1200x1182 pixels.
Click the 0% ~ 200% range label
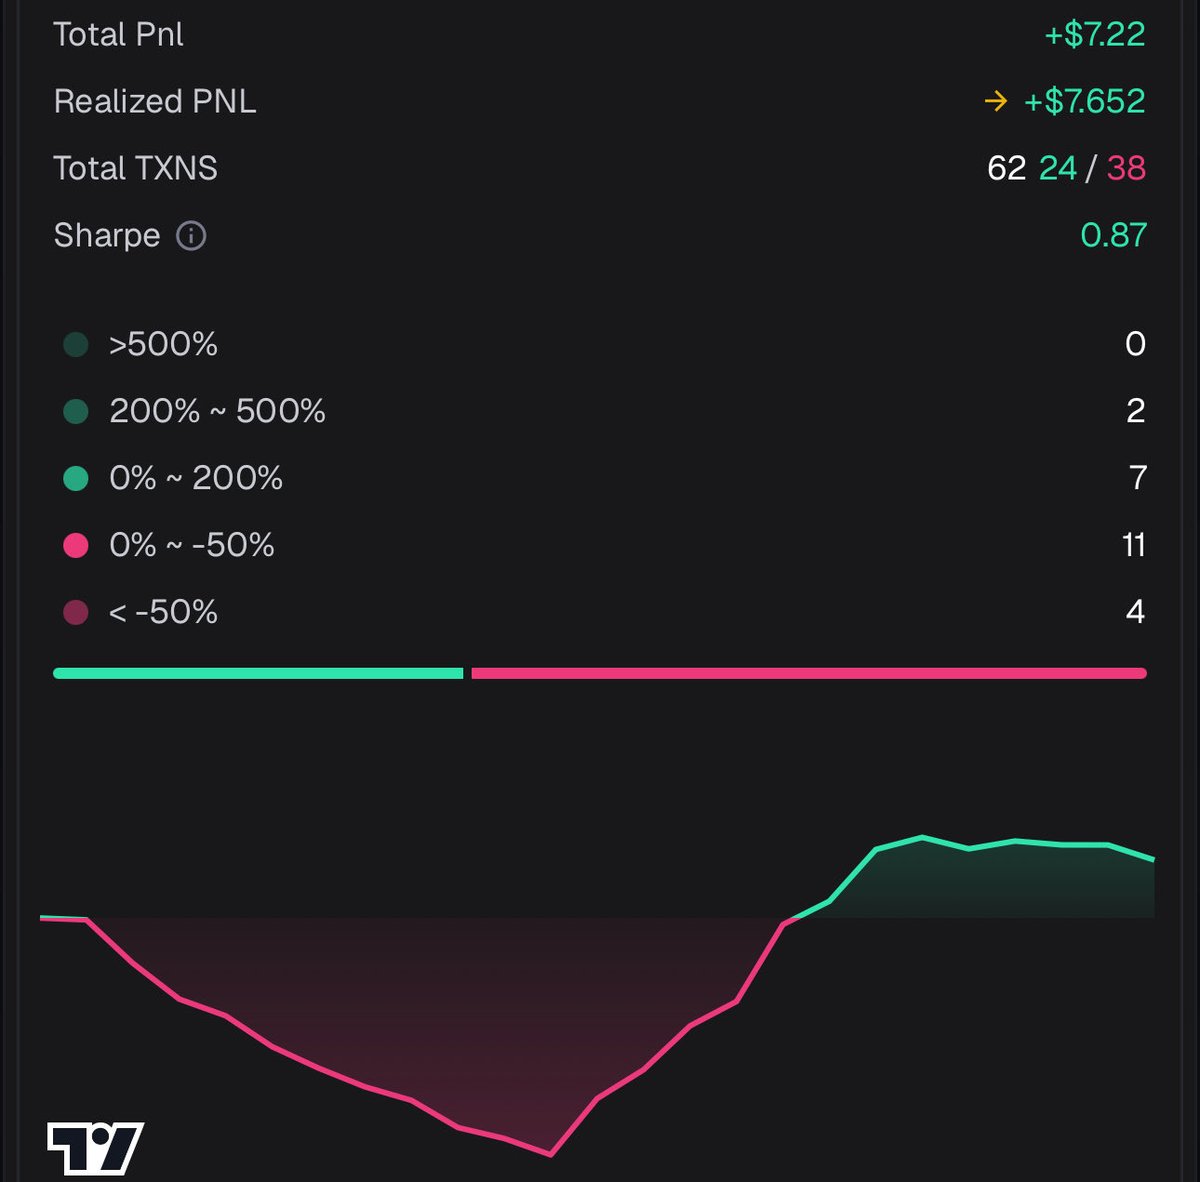[196, 479]
